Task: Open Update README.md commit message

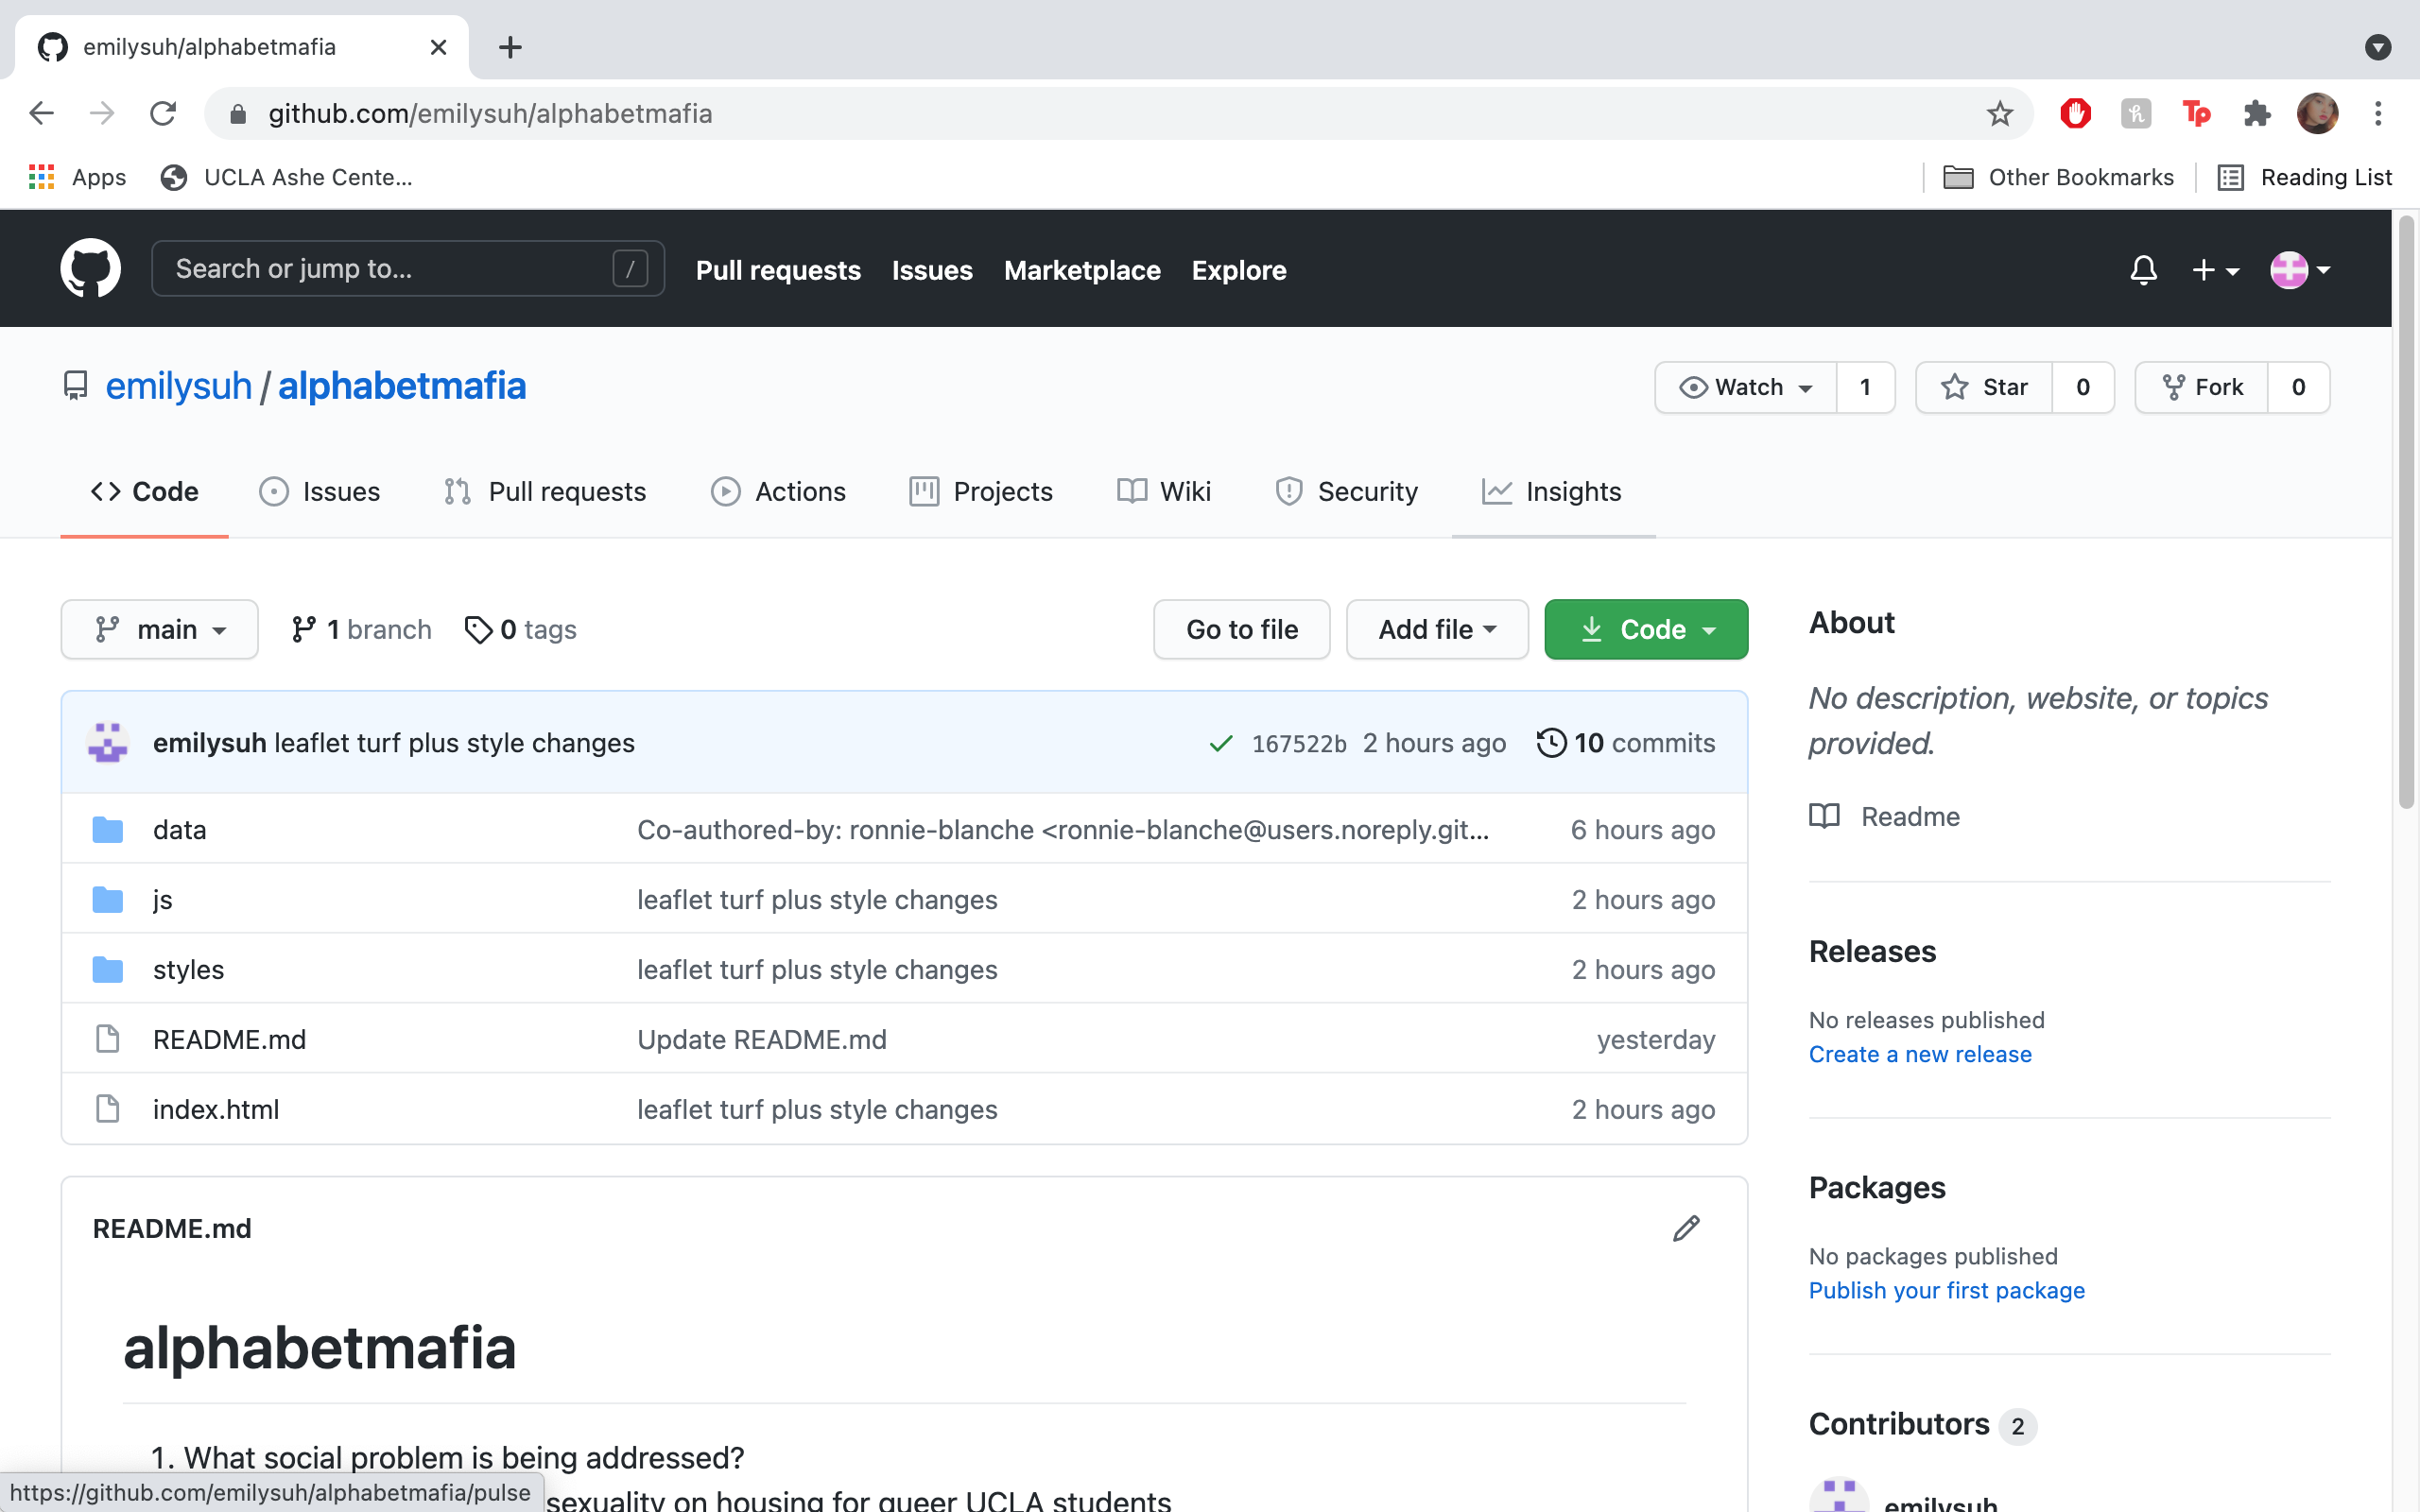Action: [x=762, y=1039]
